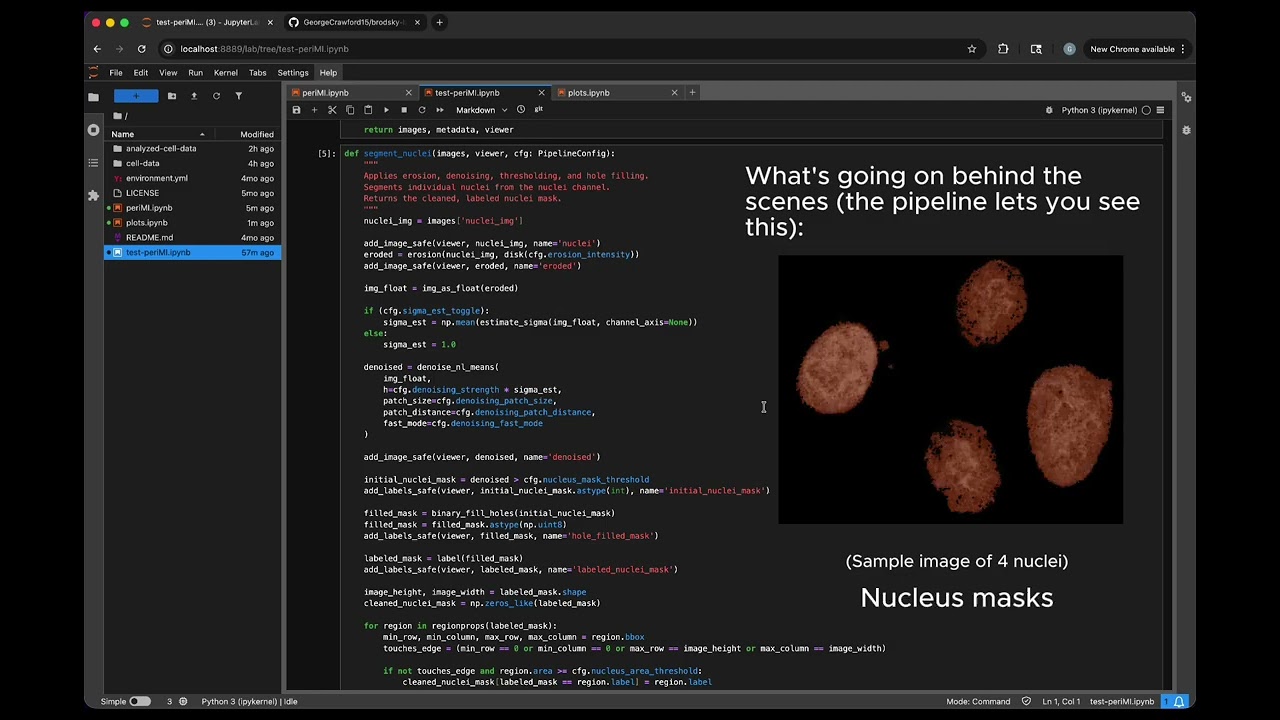Paste cells from clipboard in the notebook toolbar
1280x720 pixels.
[368, 110]
